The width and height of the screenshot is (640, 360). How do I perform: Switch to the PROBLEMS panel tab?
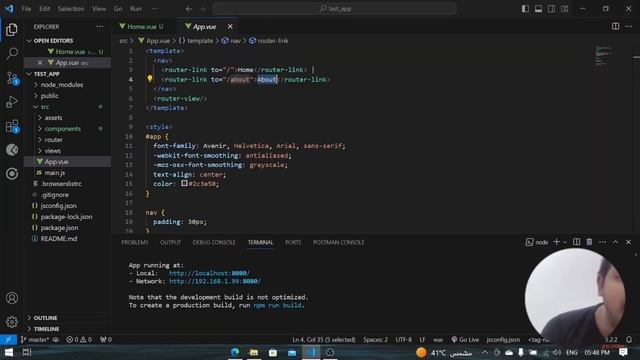(135, 242)
